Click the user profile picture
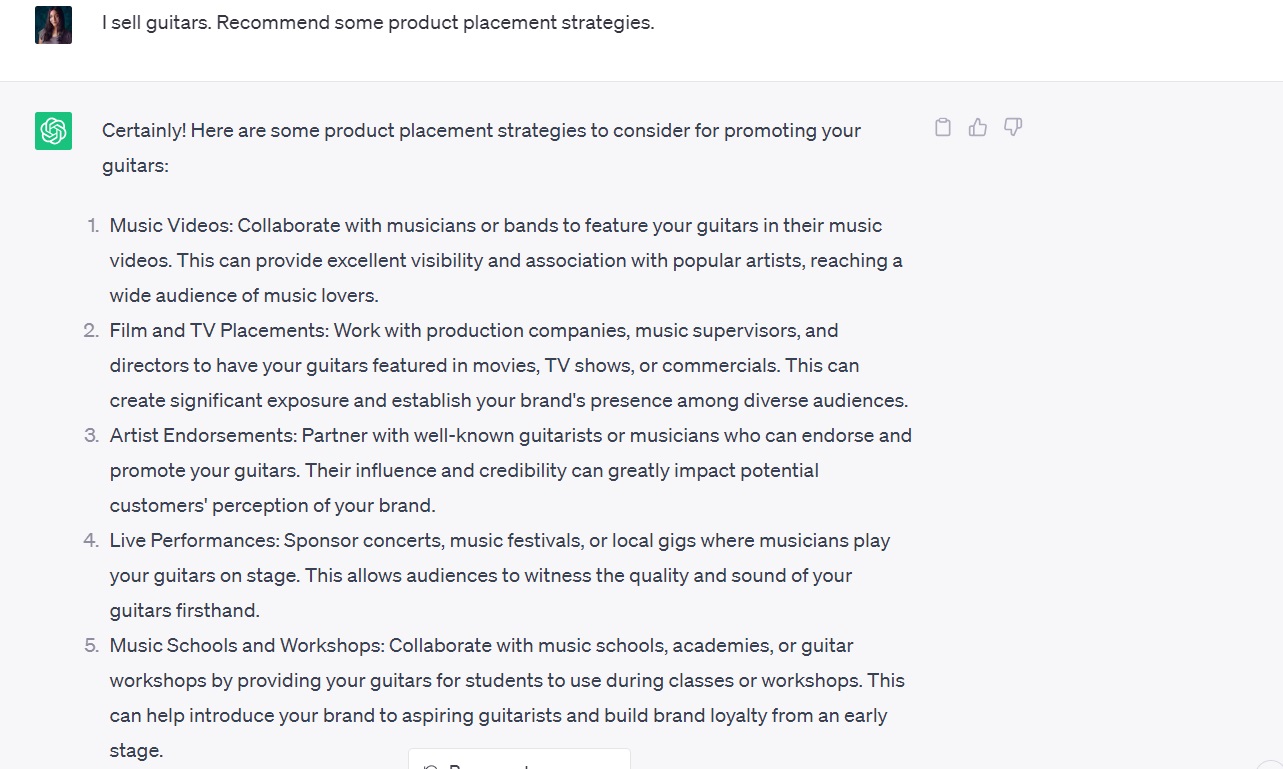The width and height of the screenshot is (1283, 769). pos(53,25)
